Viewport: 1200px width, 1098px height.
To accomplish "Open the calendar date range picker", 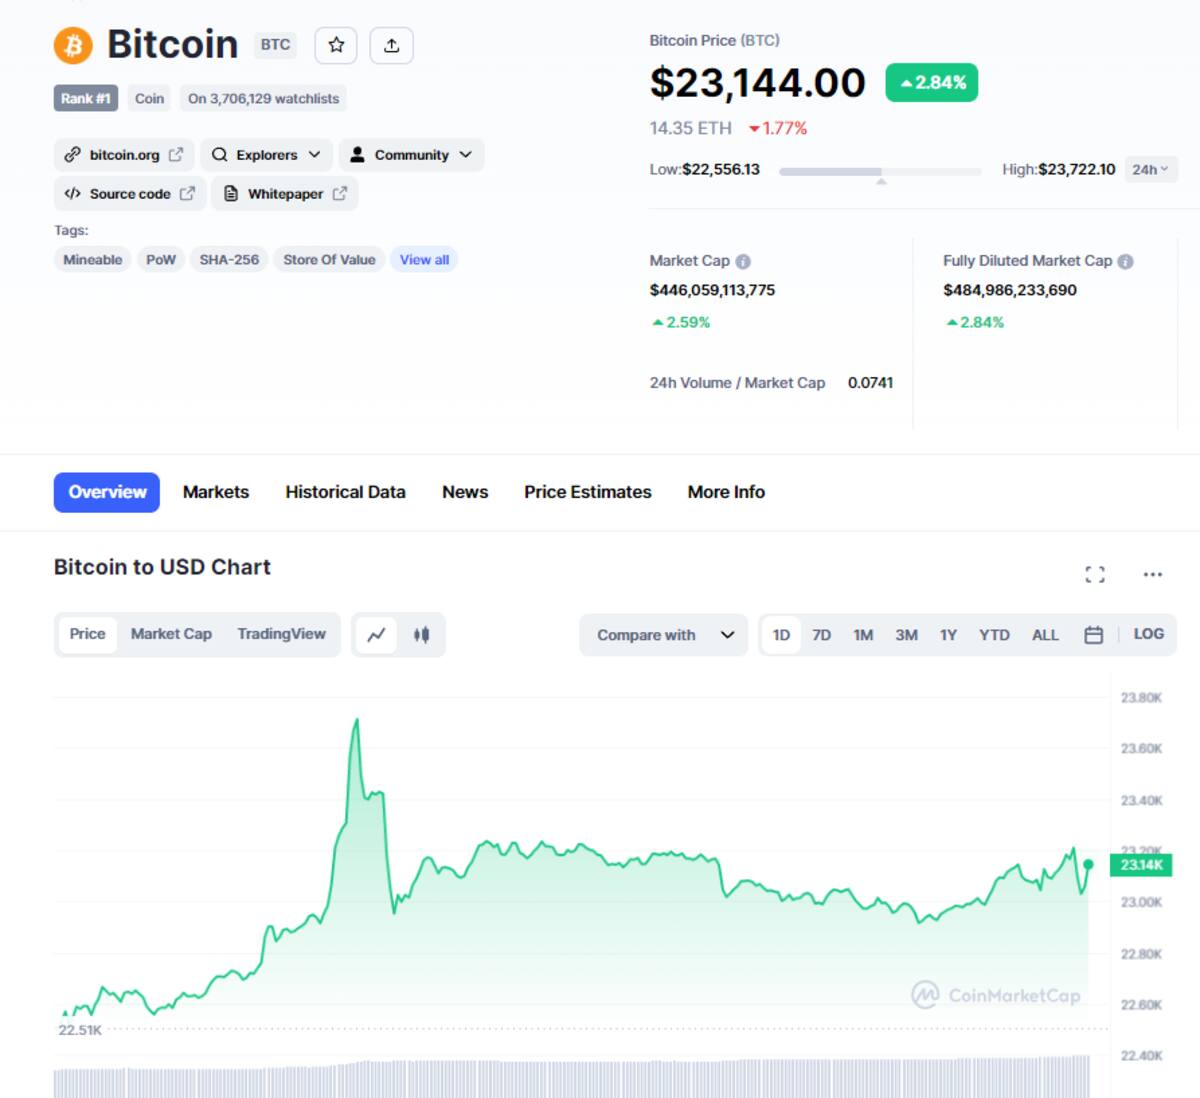I will (x=1094, y=635).
